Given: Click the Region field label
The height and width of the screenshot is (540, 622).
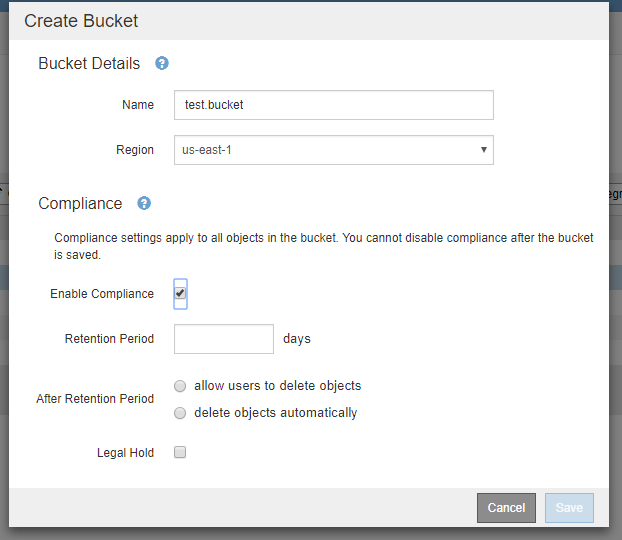Looking at the screenshot, I should coord(135,150).
